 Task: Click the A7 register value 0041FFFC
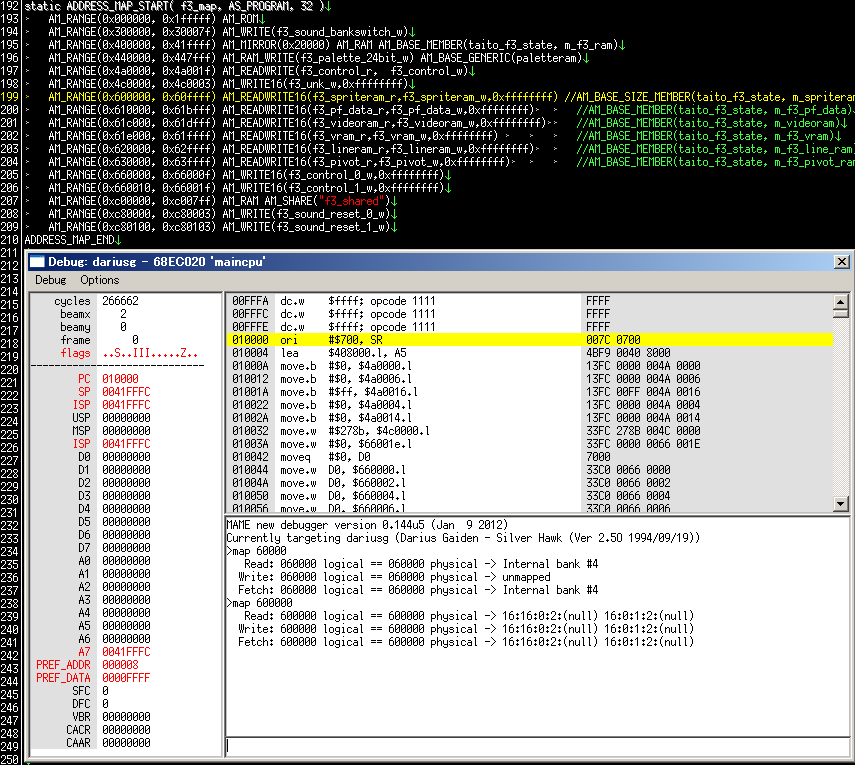pos(125,651)
